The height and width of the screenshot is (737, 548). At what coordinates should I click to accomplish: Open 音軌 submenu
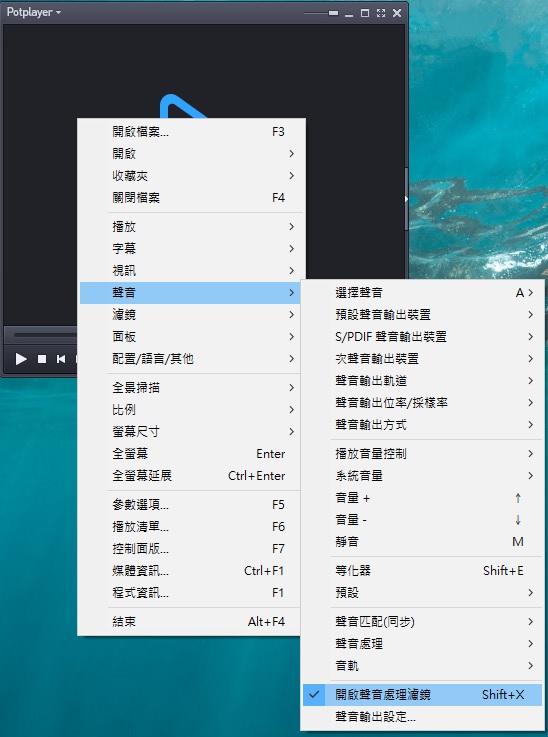[422, 666]
